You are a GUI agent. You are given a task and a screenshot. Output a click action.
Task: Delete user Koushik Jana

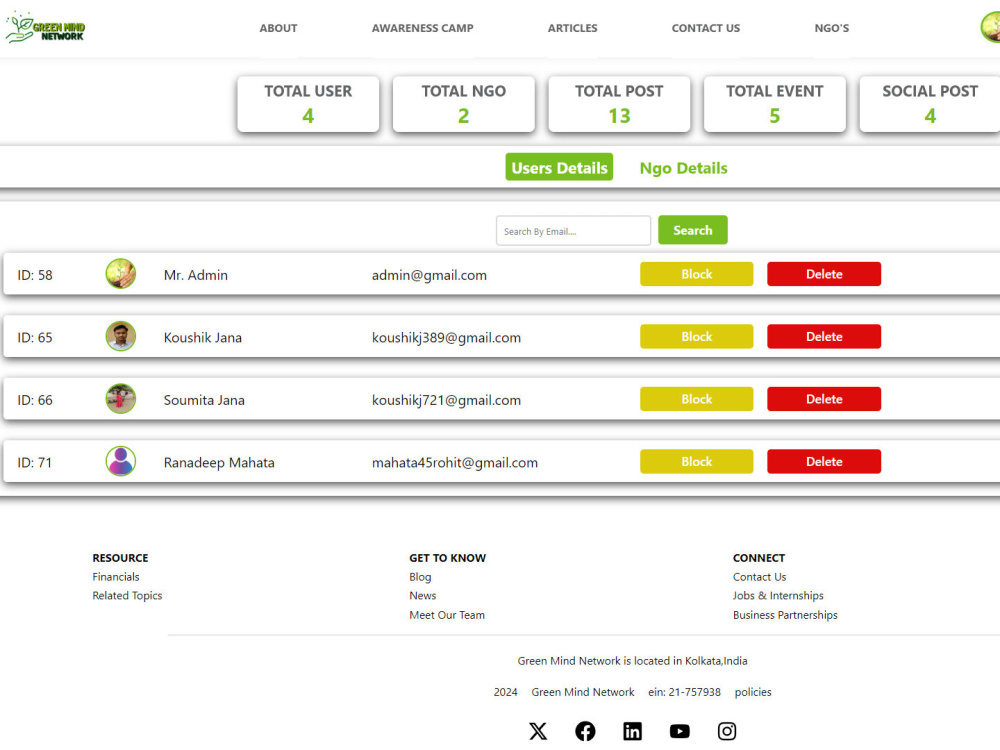824,337
